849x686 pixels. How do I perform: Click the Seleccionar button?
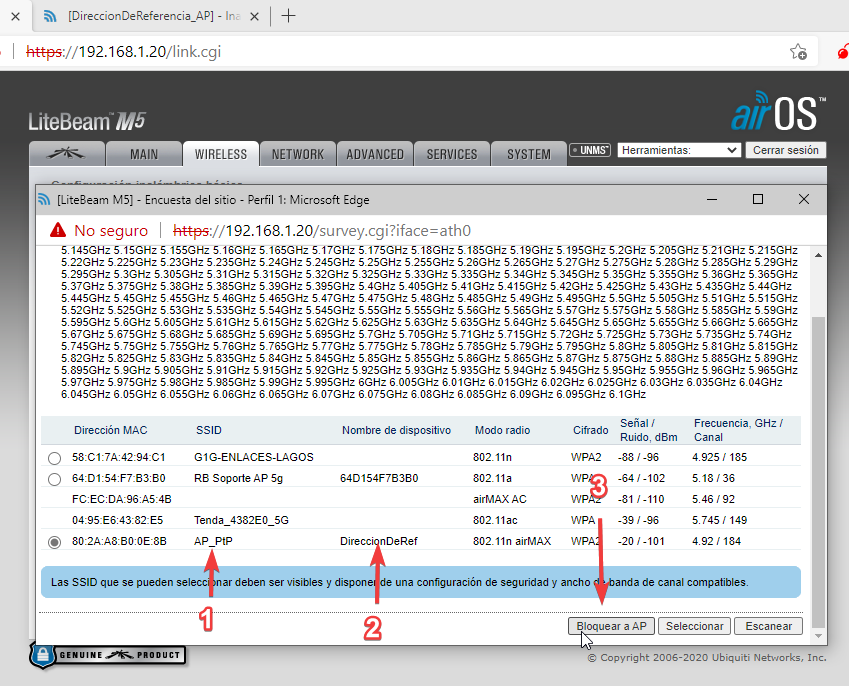coord(694,626)
